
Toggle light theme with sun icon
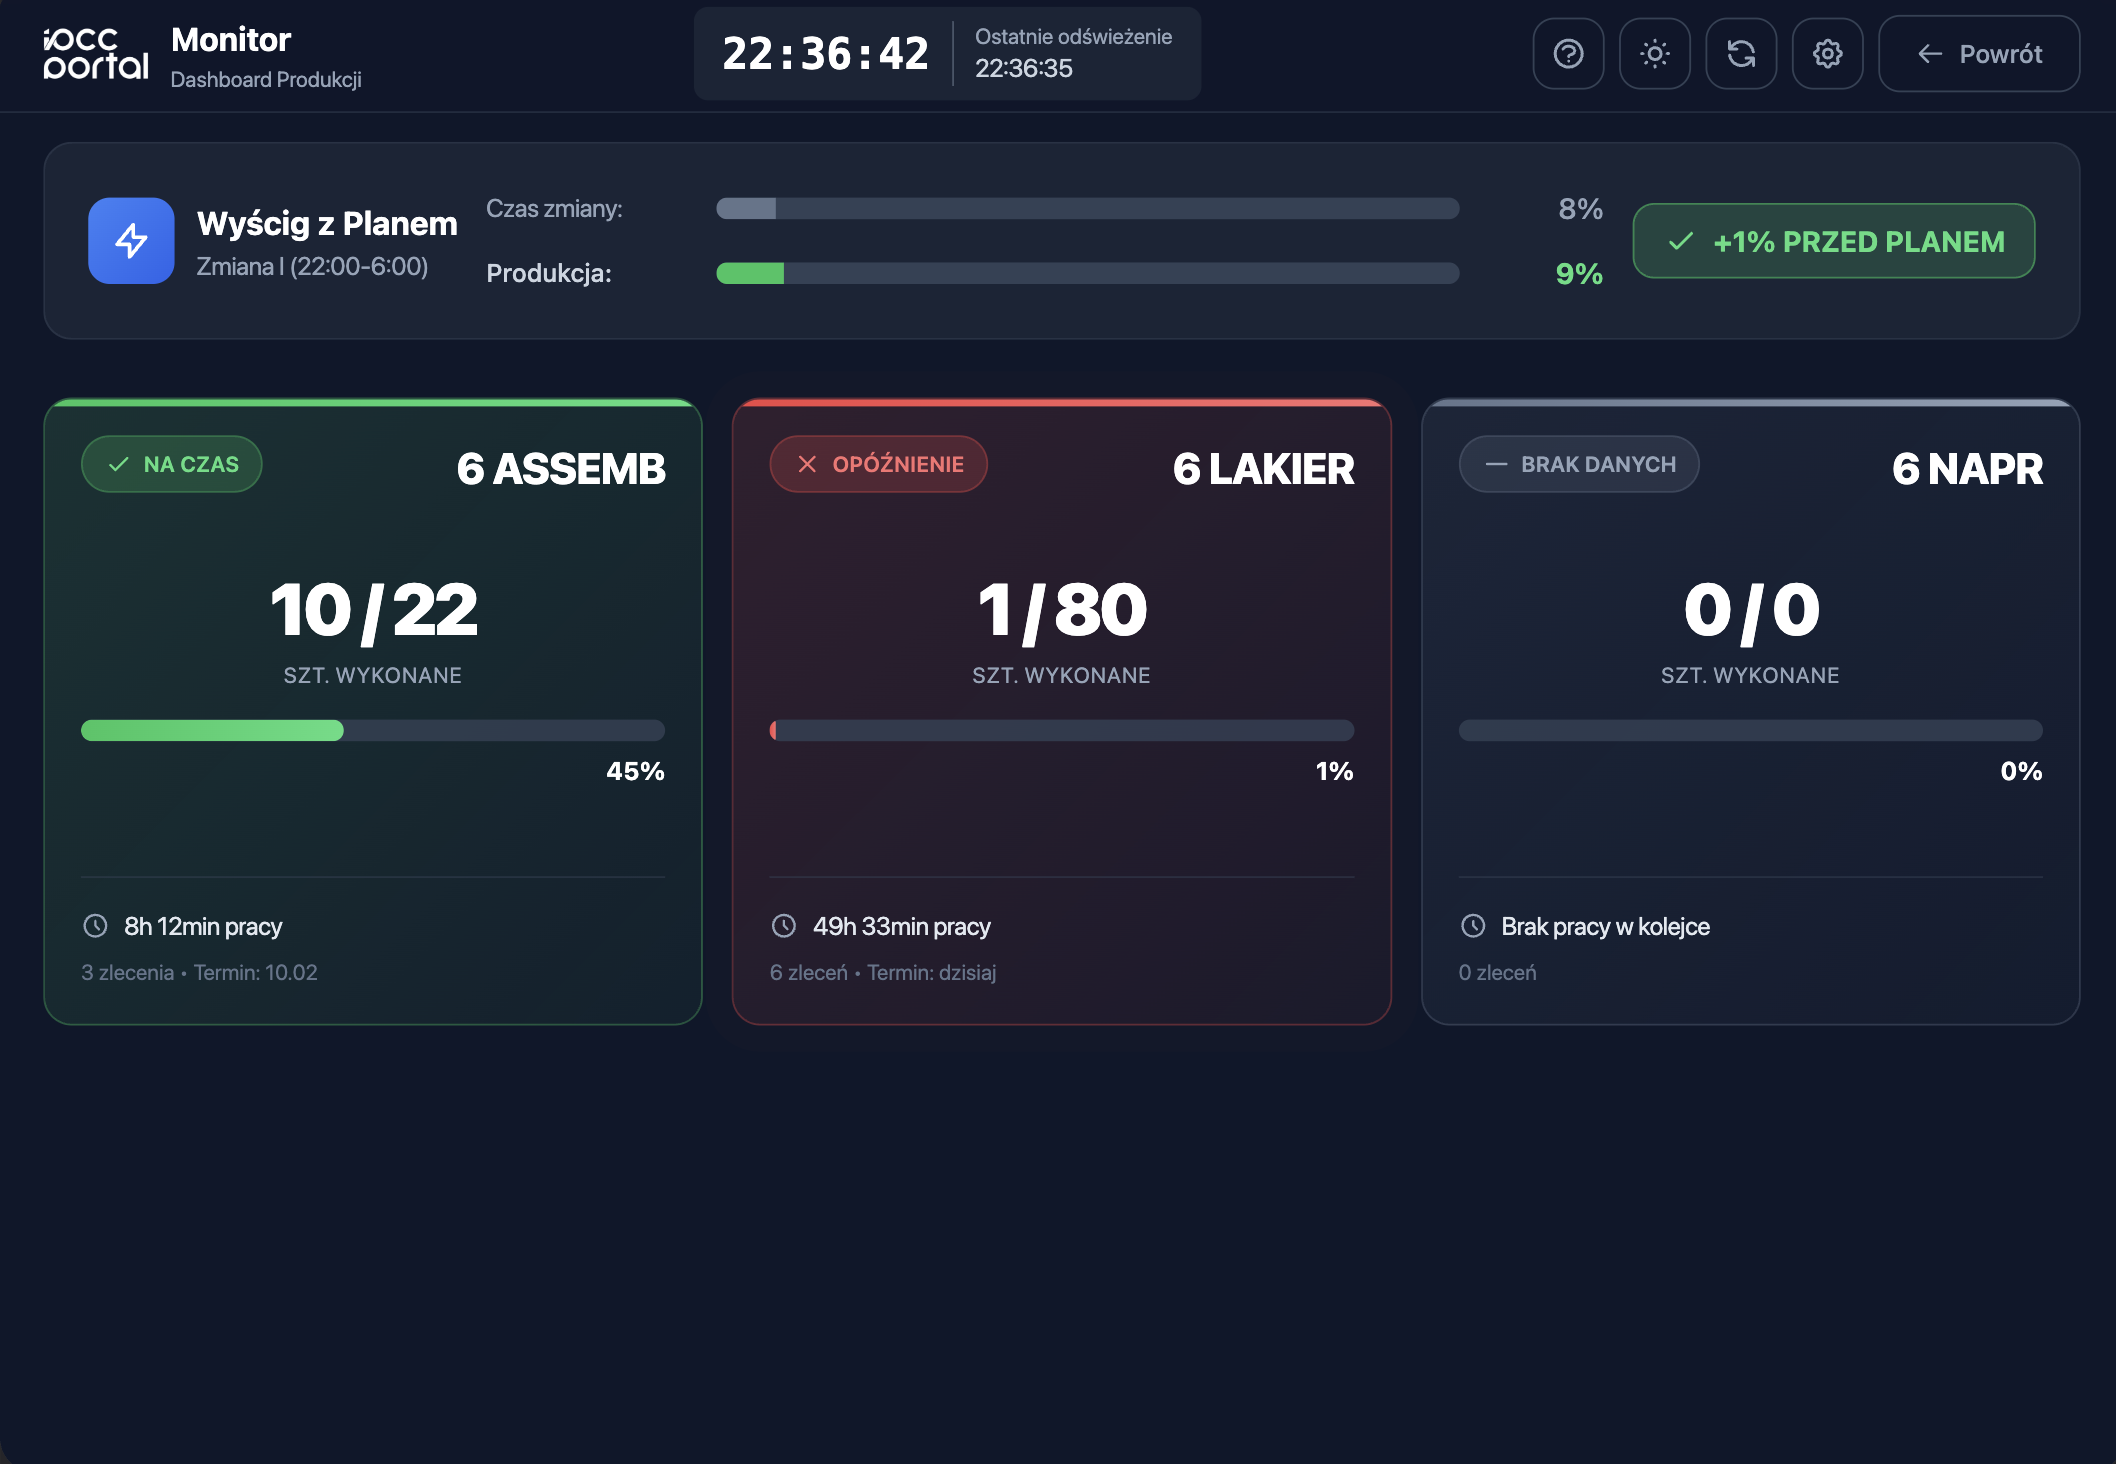coord(1655,54)
